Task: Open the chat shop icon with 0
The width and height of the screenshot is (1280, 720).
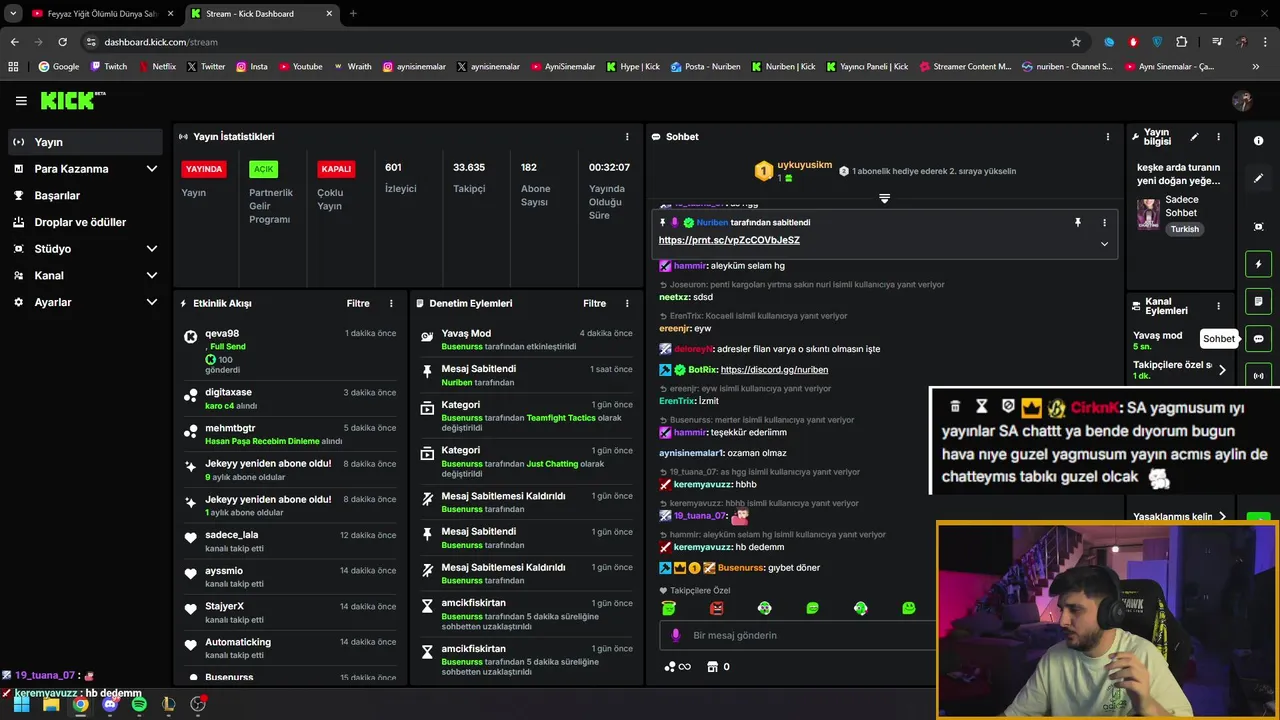Action: [x=718, y=667]
